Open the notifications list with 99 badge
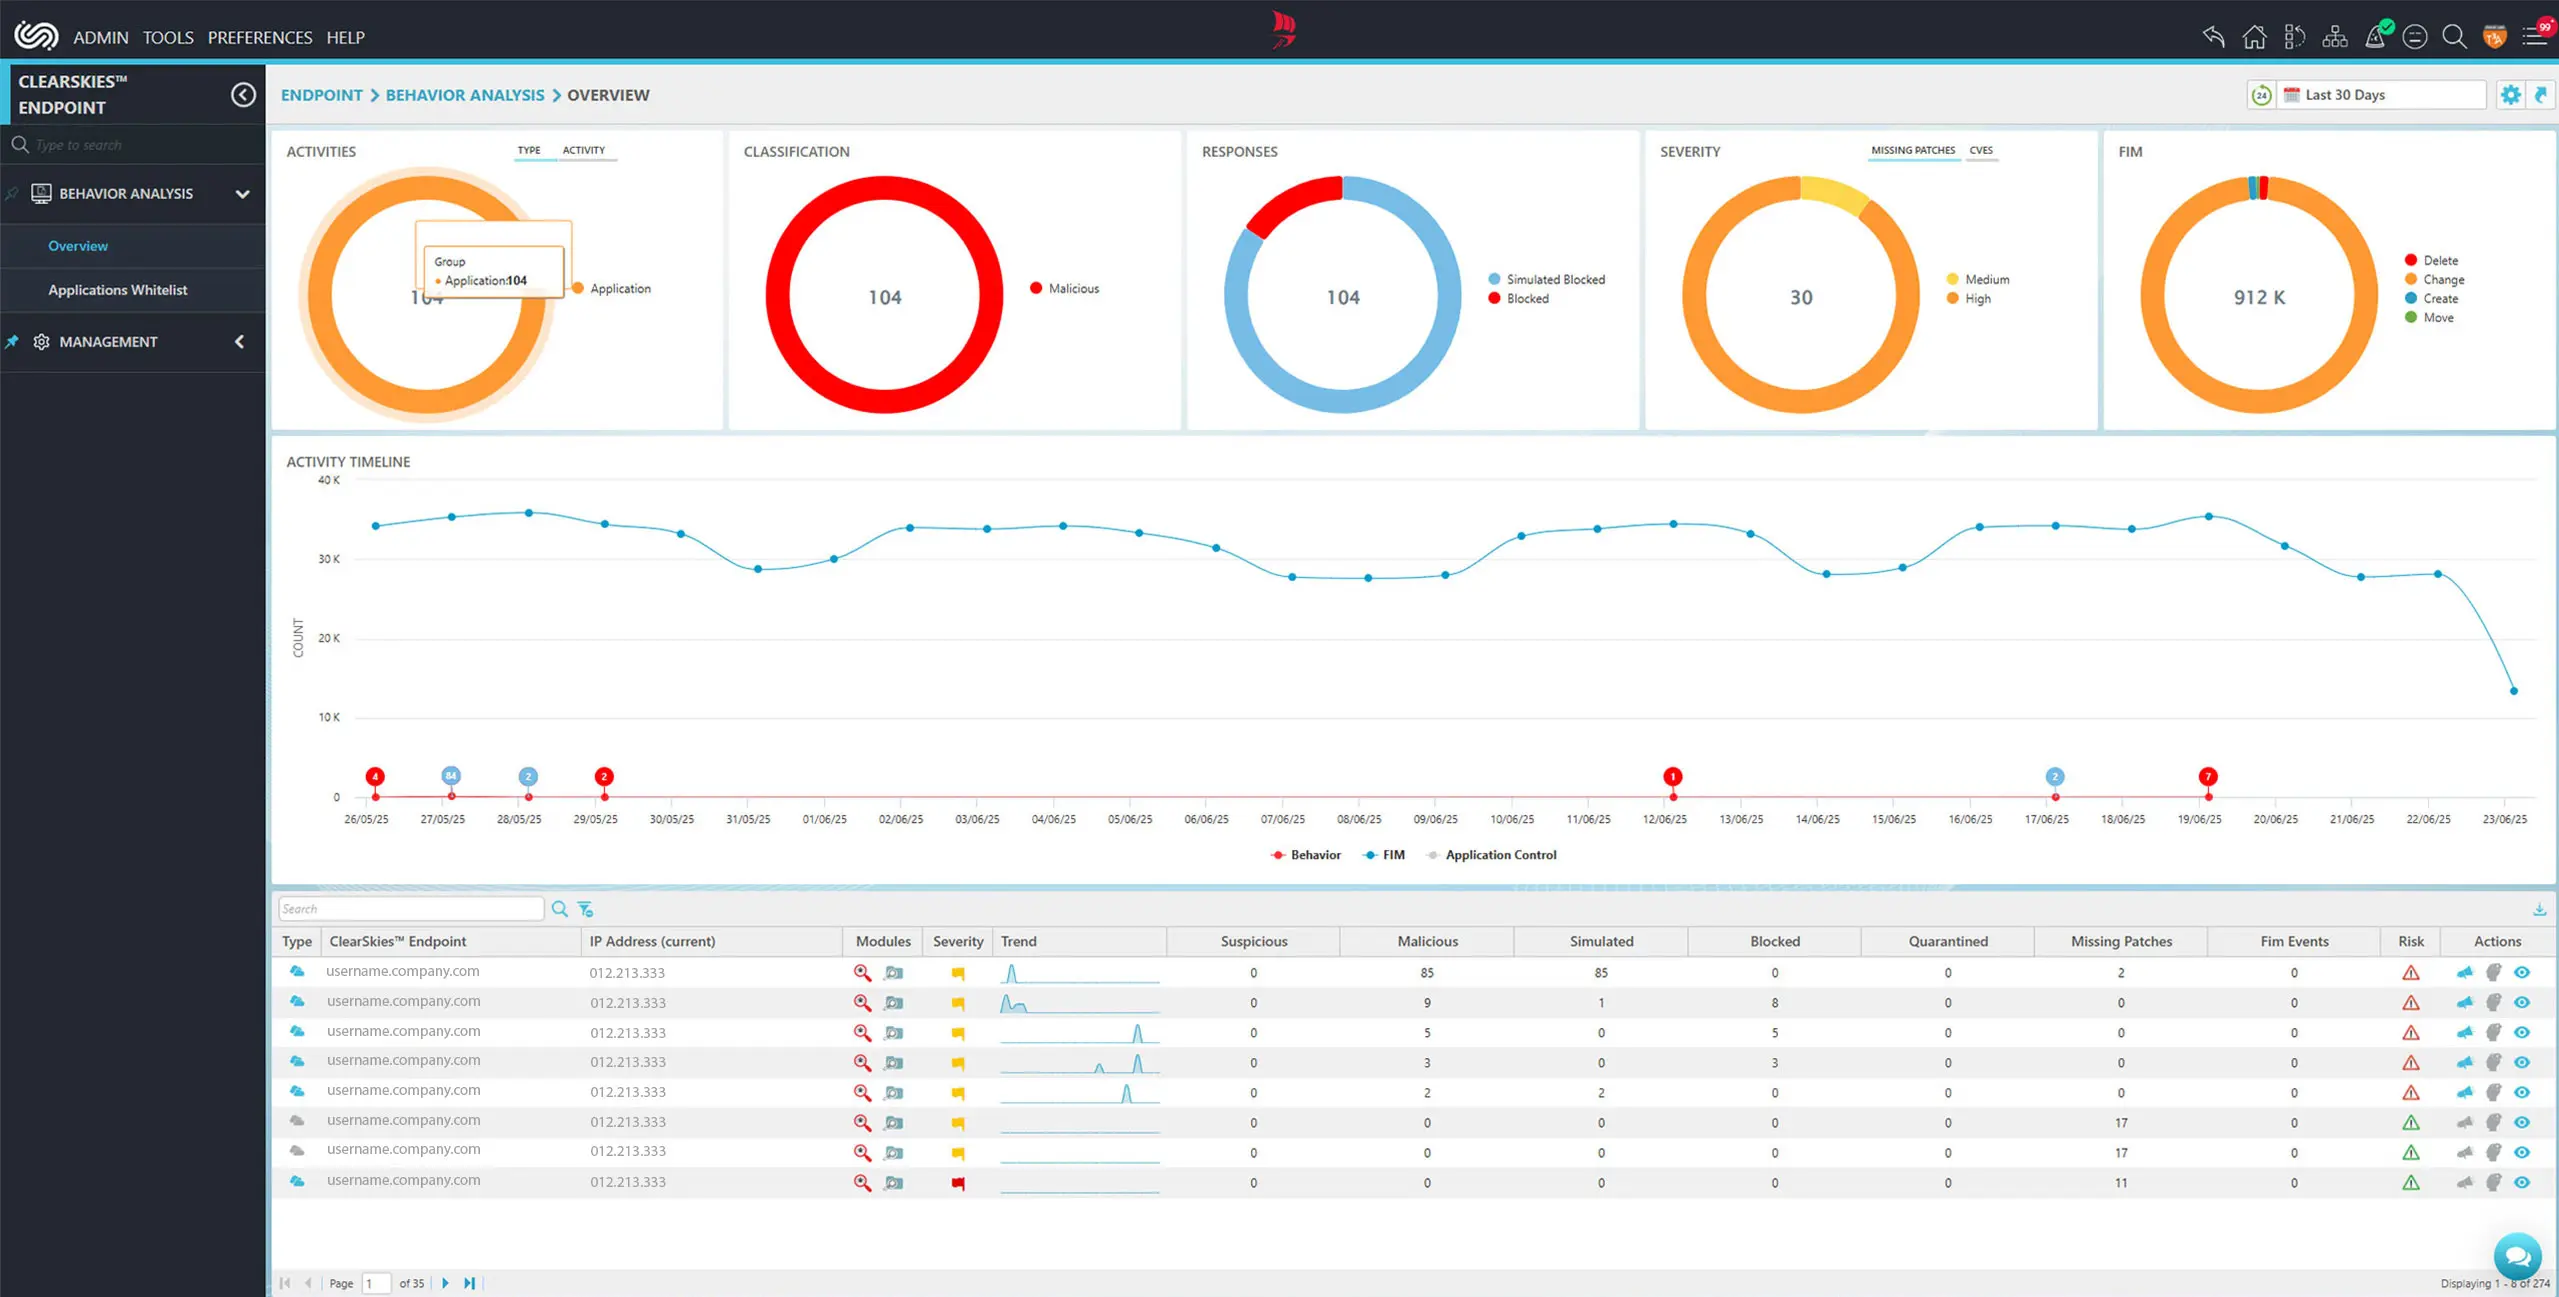The image size is (2559, 1297). tap(2534, 37)
